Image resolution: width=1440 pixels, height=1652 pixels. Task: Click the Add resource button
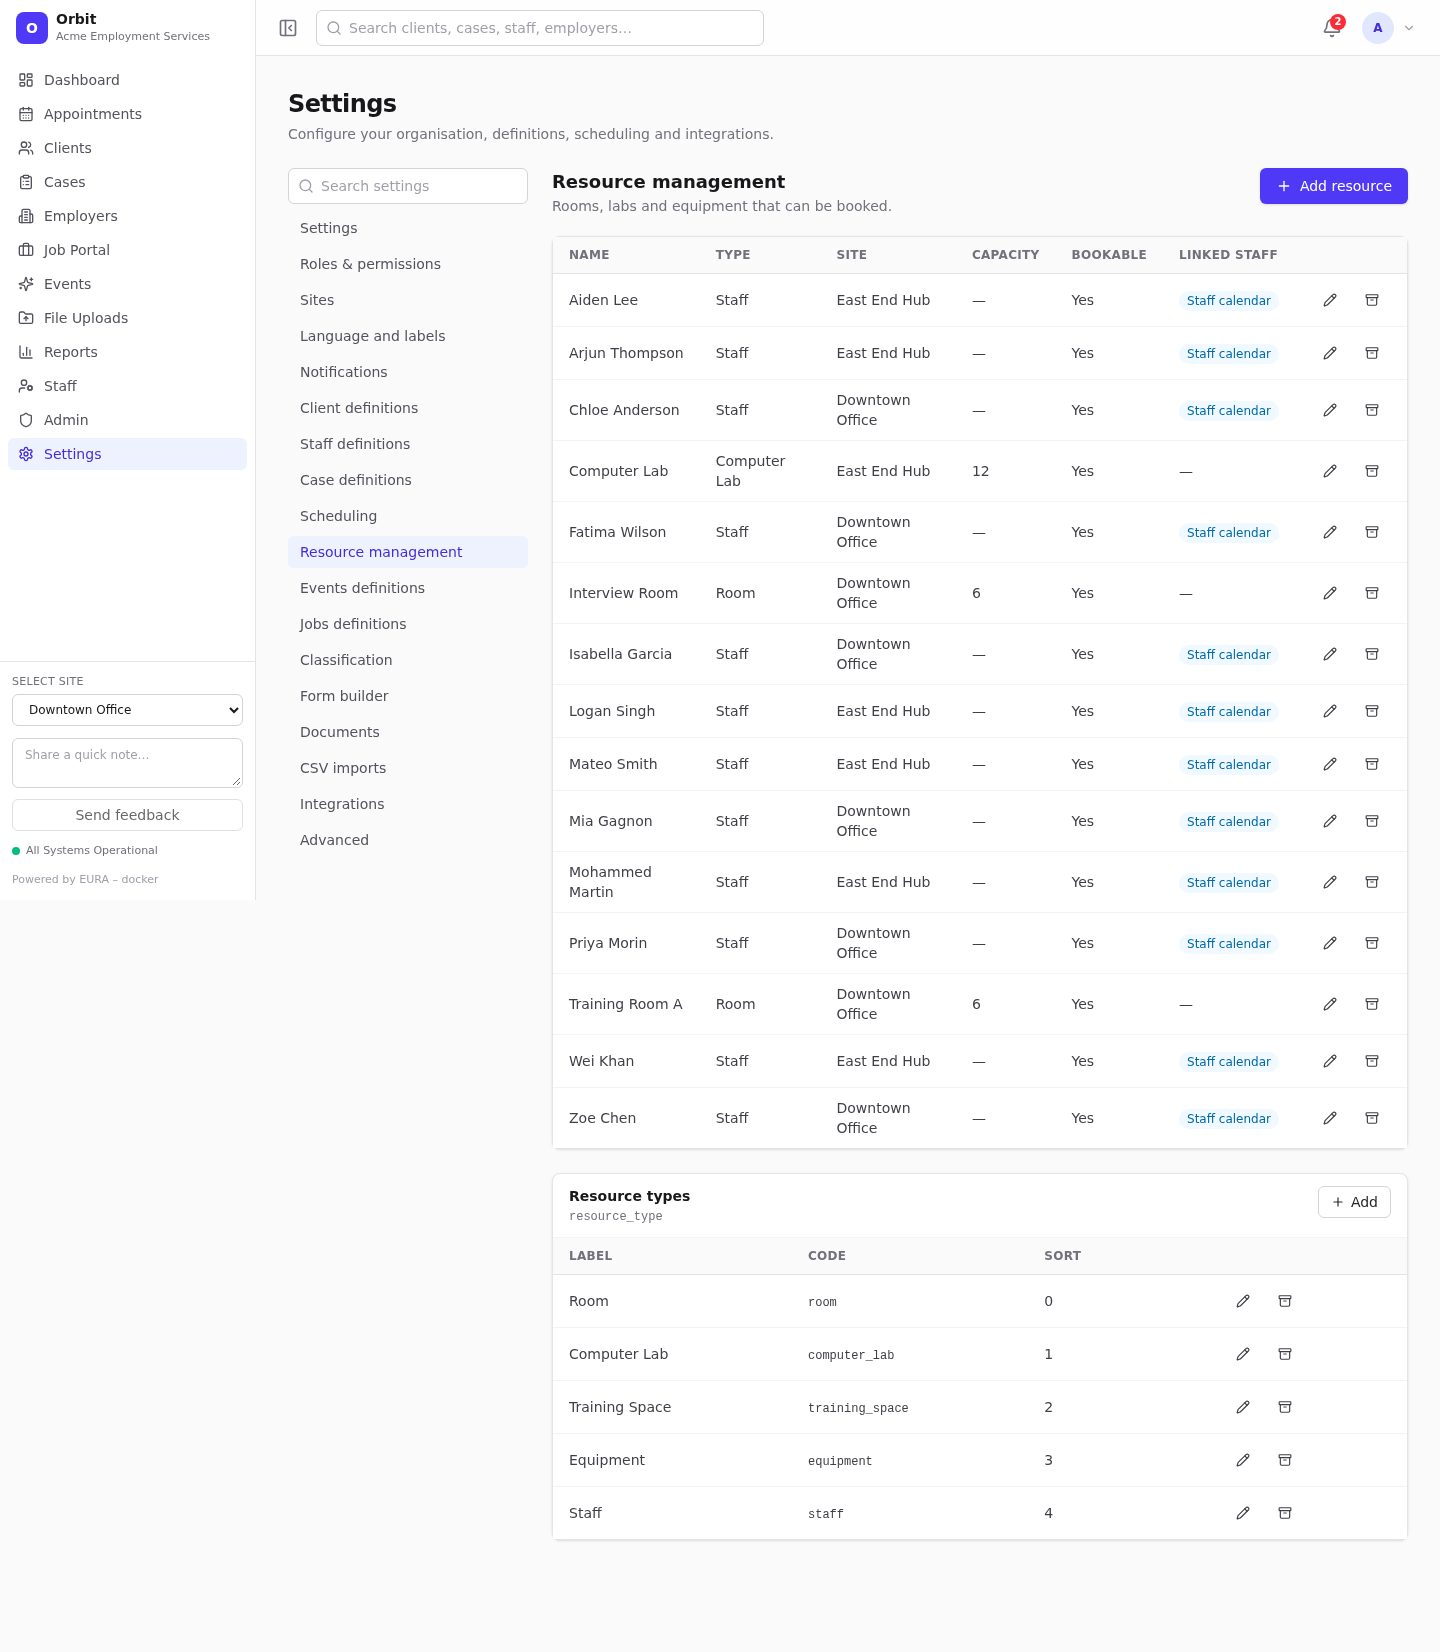click(x=1333, y=186)
